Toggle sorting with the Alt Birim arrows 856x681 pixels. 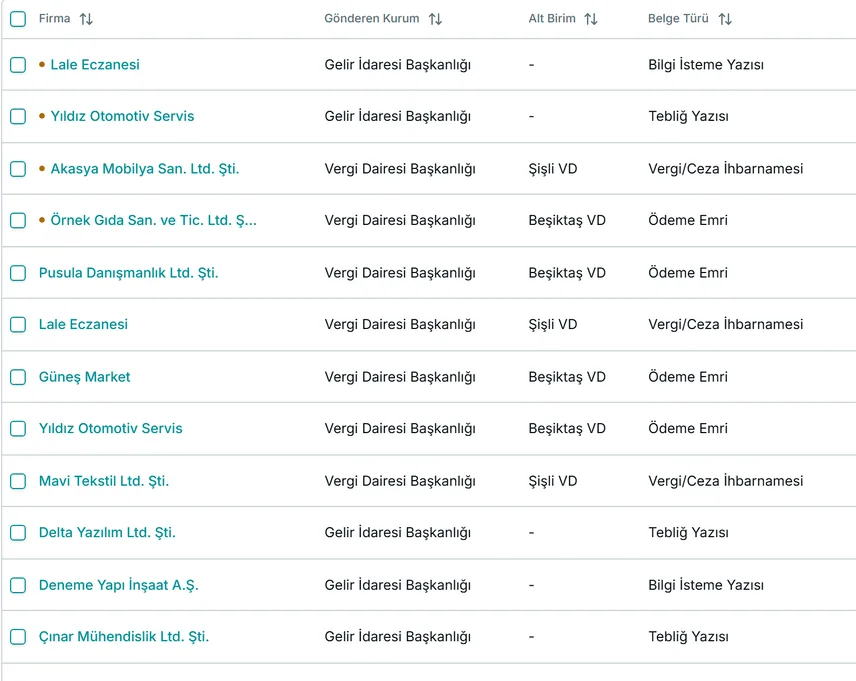(x=591, y=19)
